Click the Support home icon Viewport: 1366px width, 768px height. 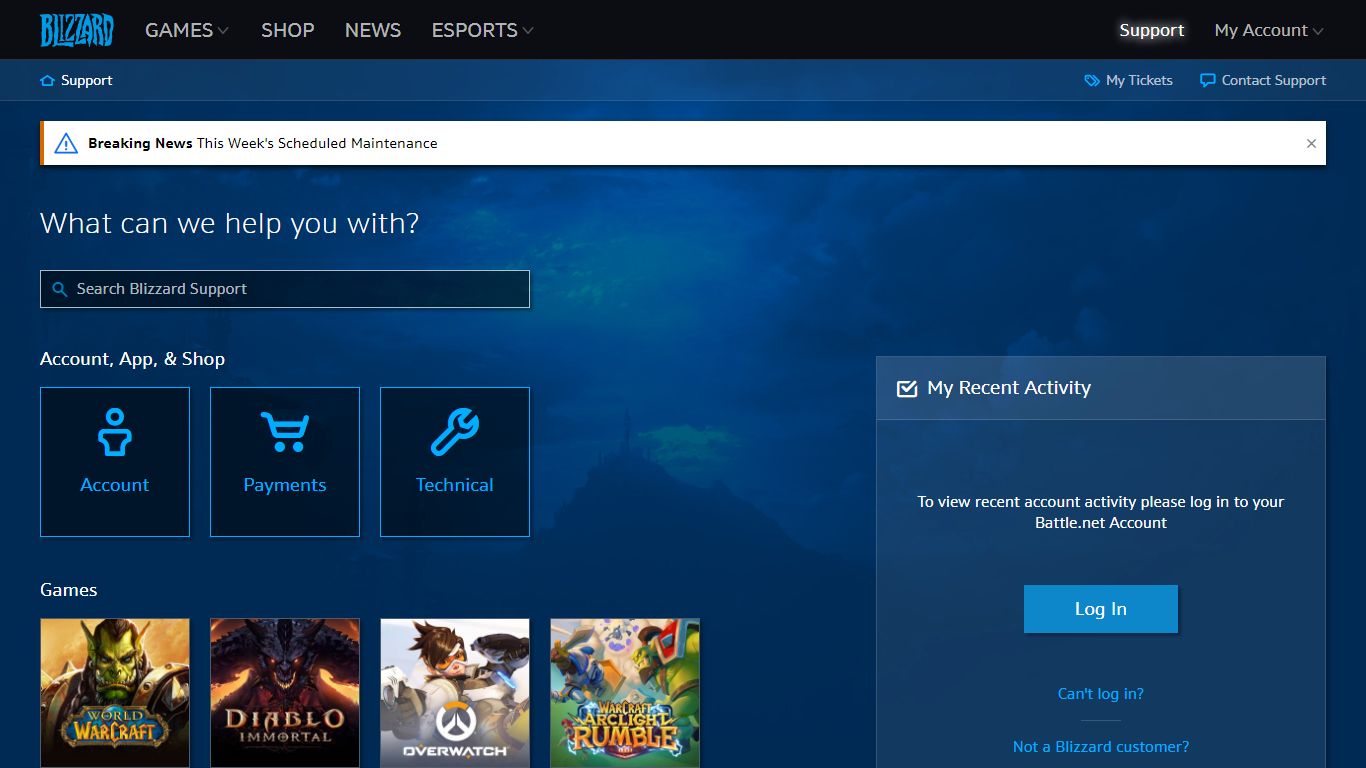point(47,80)
